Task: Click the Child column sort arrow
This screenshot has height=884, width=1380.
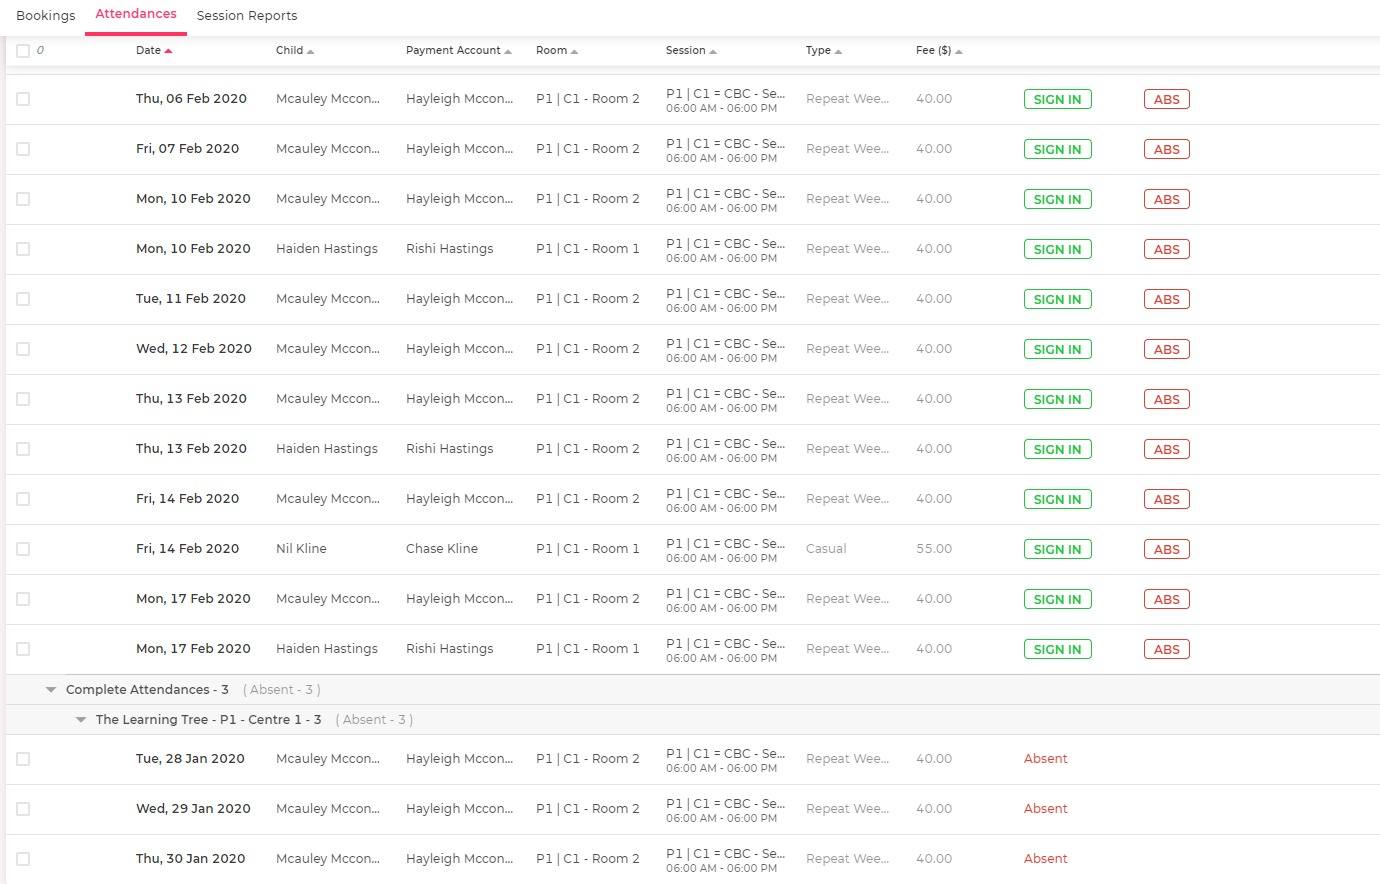Action: point(310,51)
